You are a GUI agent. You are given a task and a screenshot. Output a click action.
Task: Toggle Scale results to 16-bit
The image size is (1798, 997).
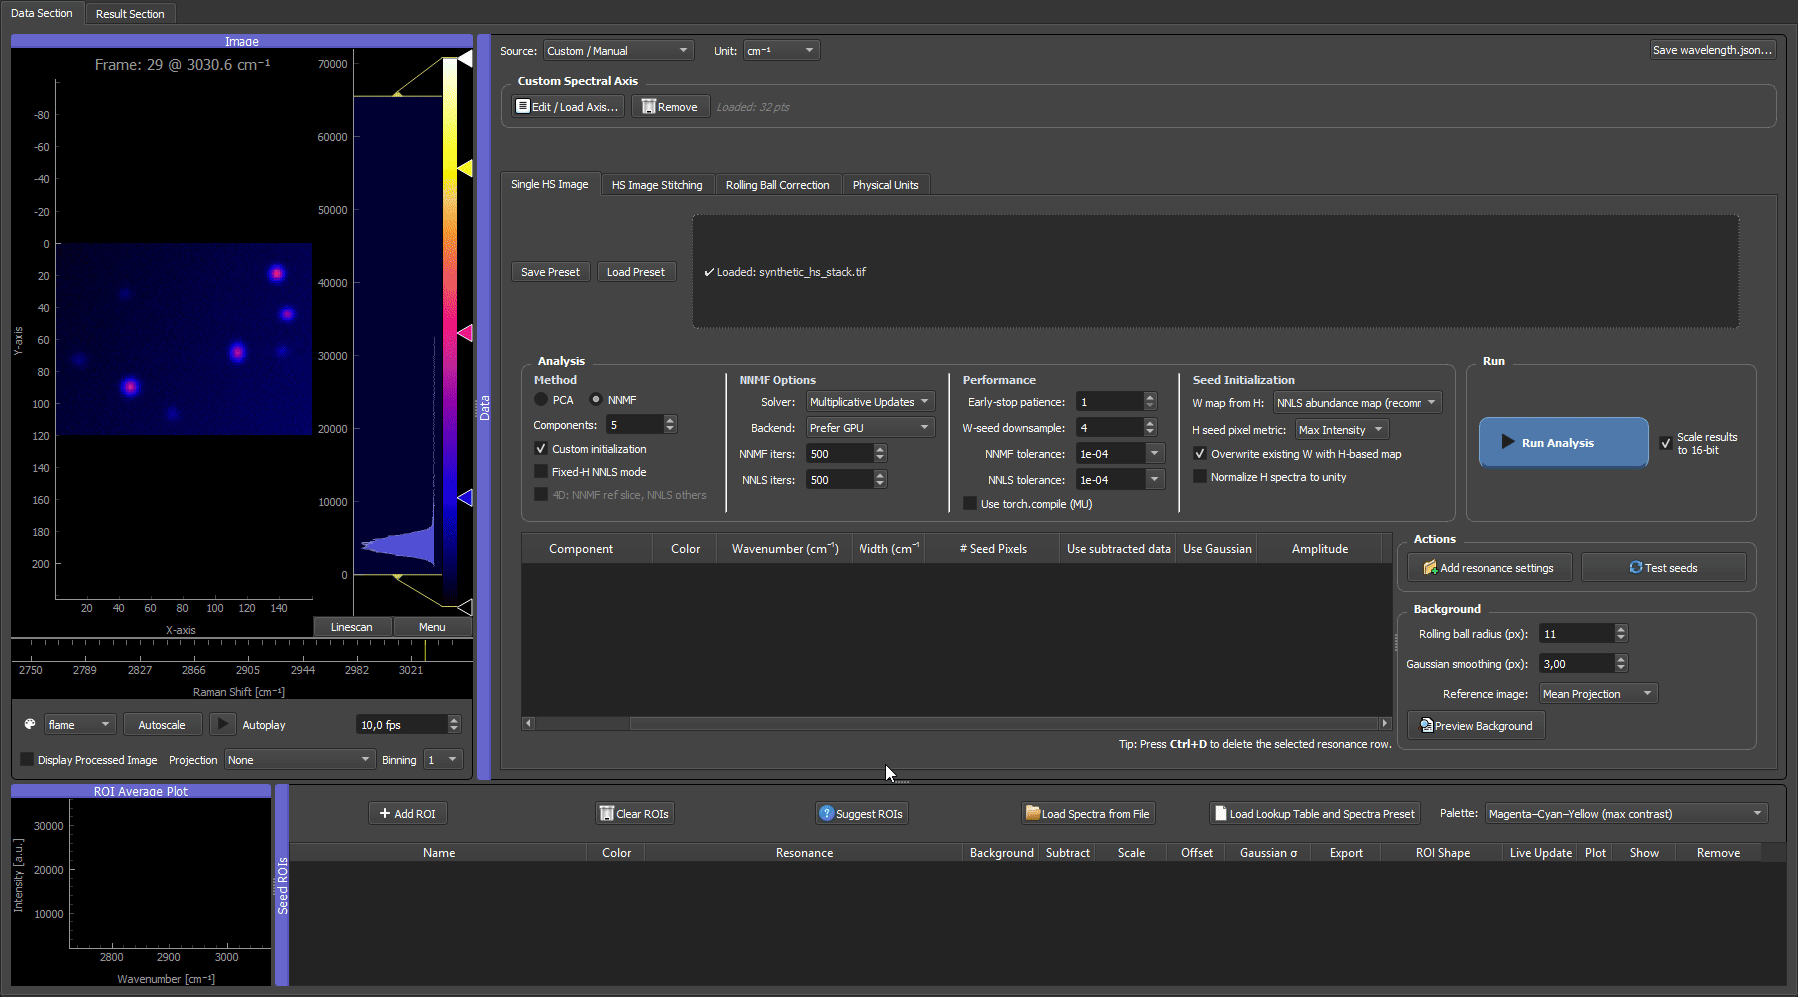[1666, 443]
